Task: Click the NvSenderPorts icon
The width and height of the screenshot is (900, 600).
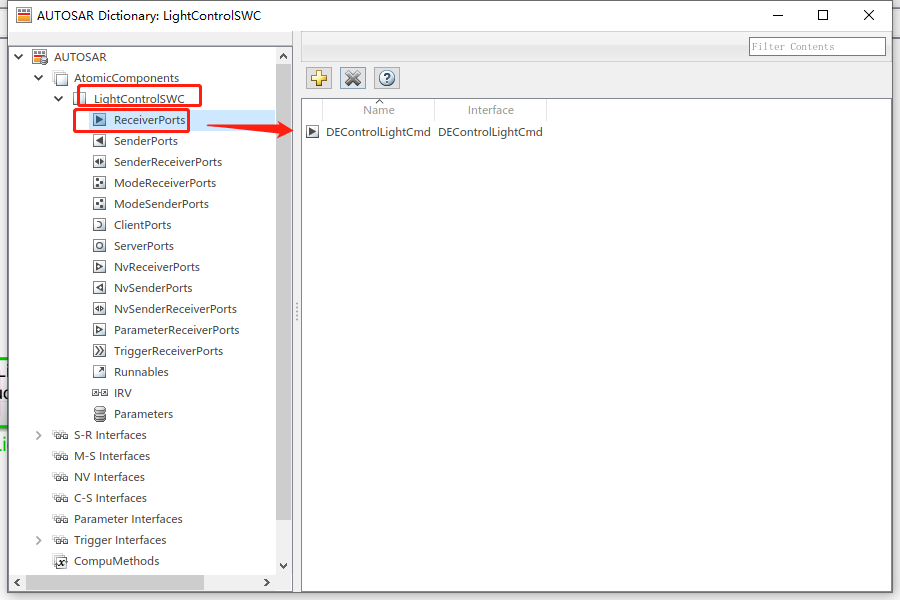Action: (99, 288)
